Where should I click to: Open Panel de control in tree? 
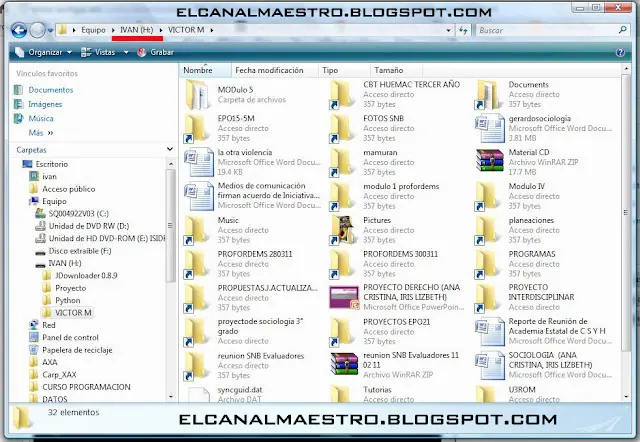(70, 338)
